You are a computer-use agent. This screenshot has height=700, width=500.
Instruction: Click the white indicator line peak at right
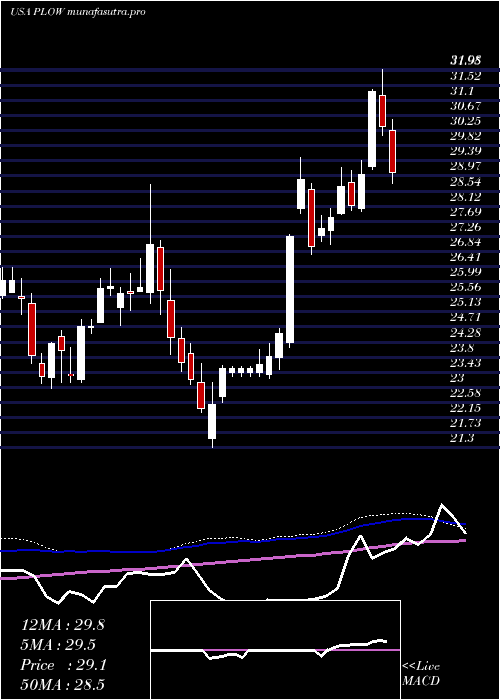[442, 505]
